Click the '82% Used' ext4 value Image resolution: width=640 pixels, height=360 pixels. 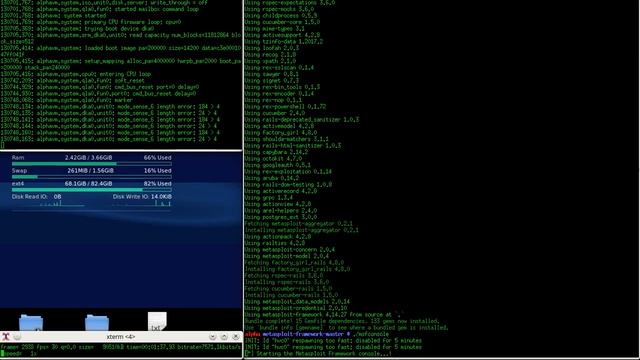pos(157,184)
